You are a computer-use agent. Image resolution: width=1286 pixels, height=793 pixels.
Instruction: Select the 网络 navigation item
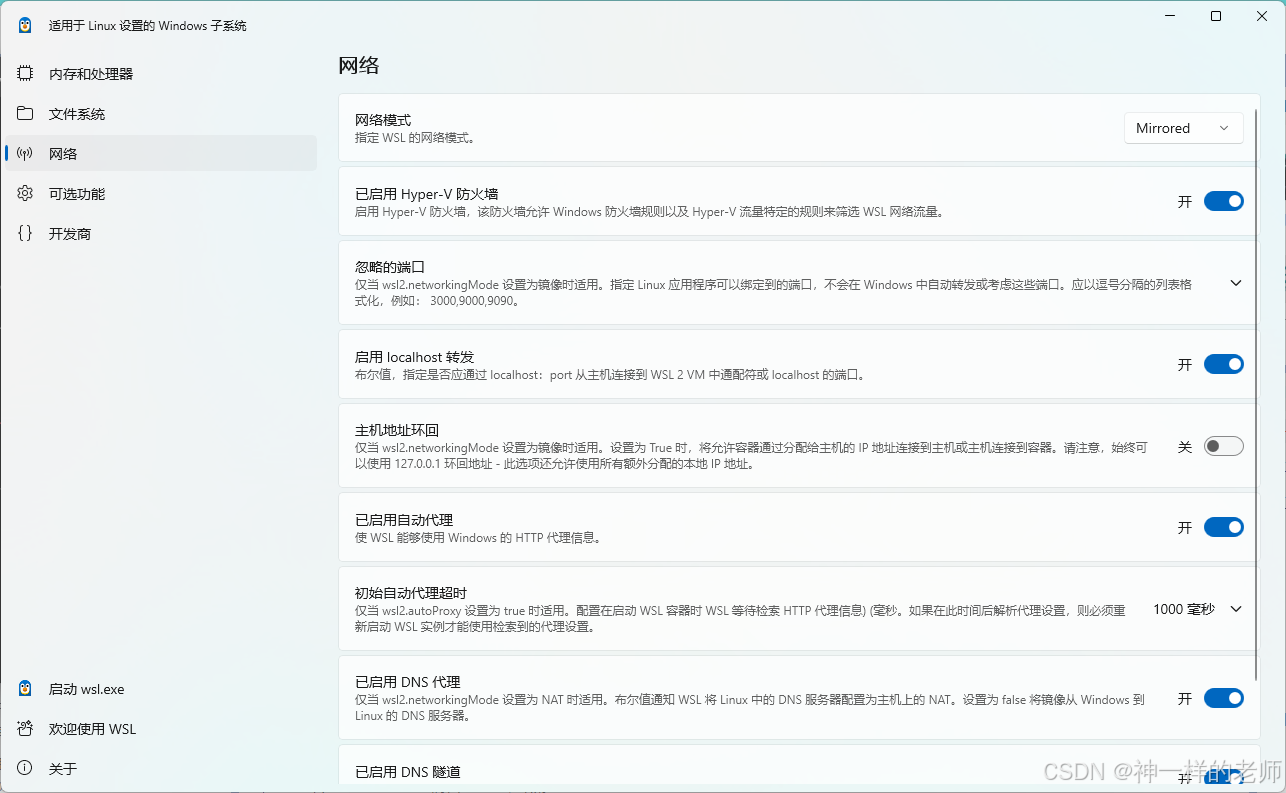point(161,153)
